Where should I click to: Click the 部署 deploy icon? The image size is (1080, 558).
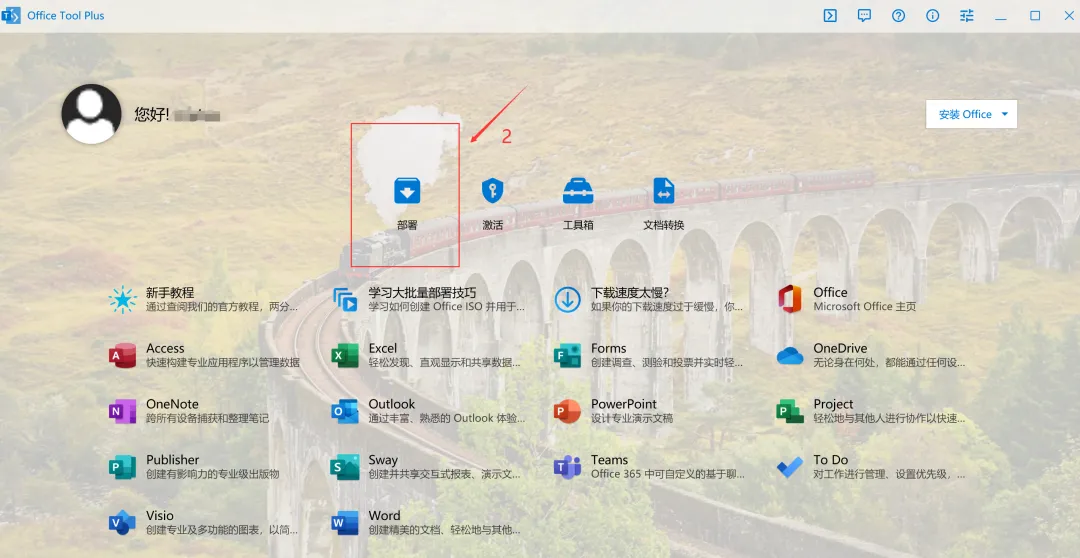click(x=407, y=190)
